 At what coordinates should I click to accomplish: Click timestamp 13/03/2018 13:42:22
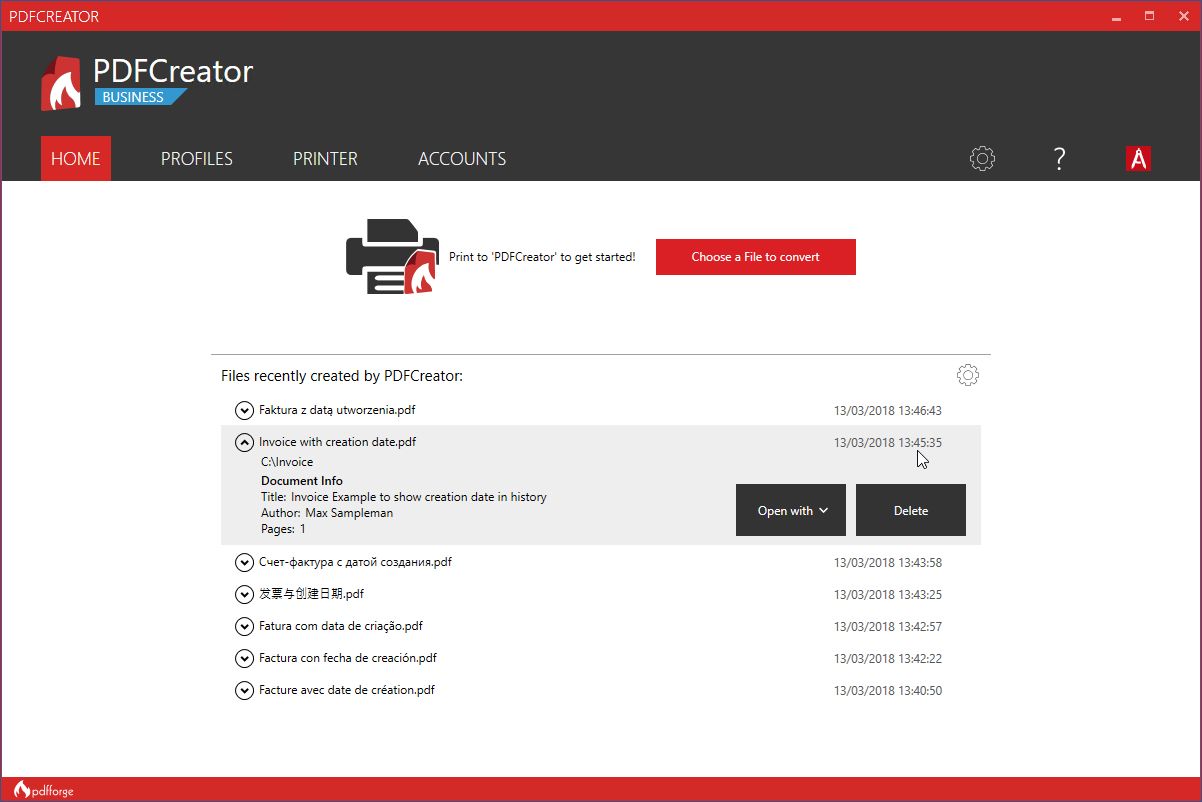888,659
